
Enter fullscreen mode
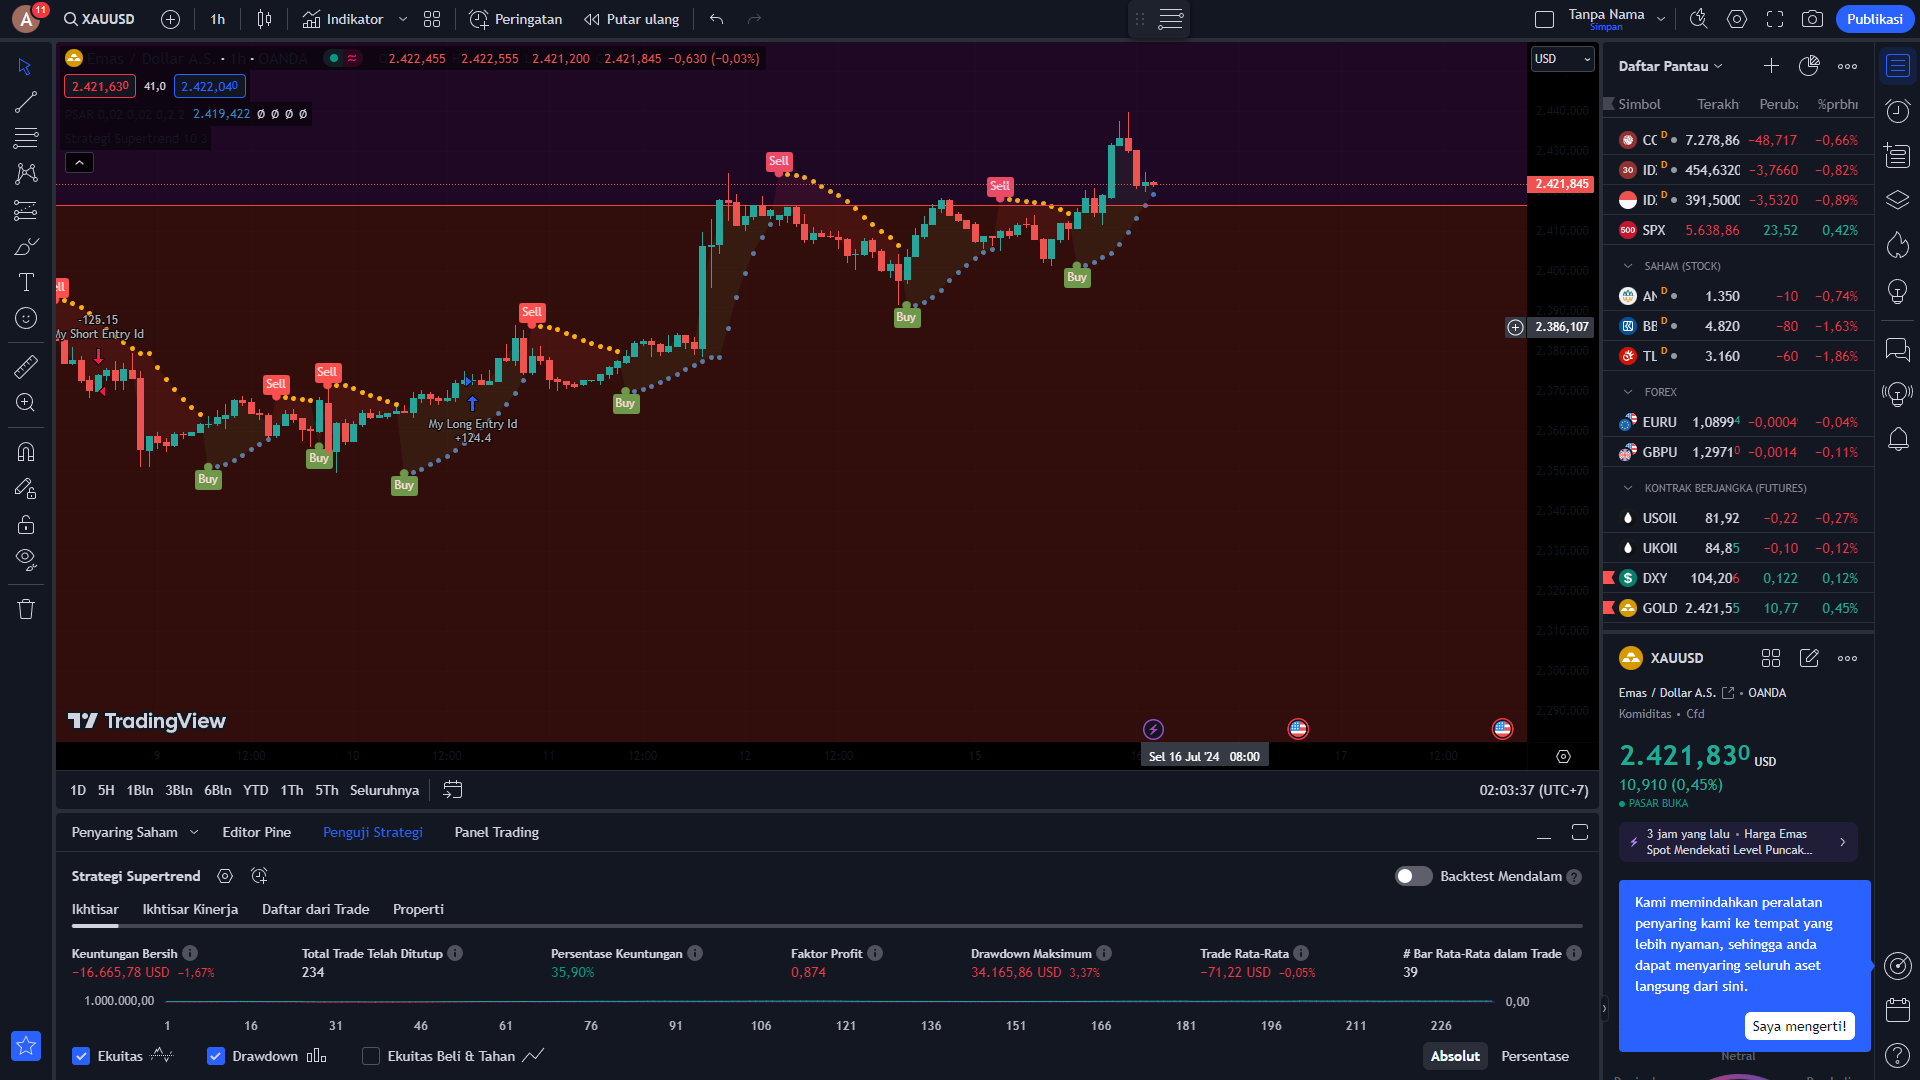pyautogui.click(x=1775, y=19)
